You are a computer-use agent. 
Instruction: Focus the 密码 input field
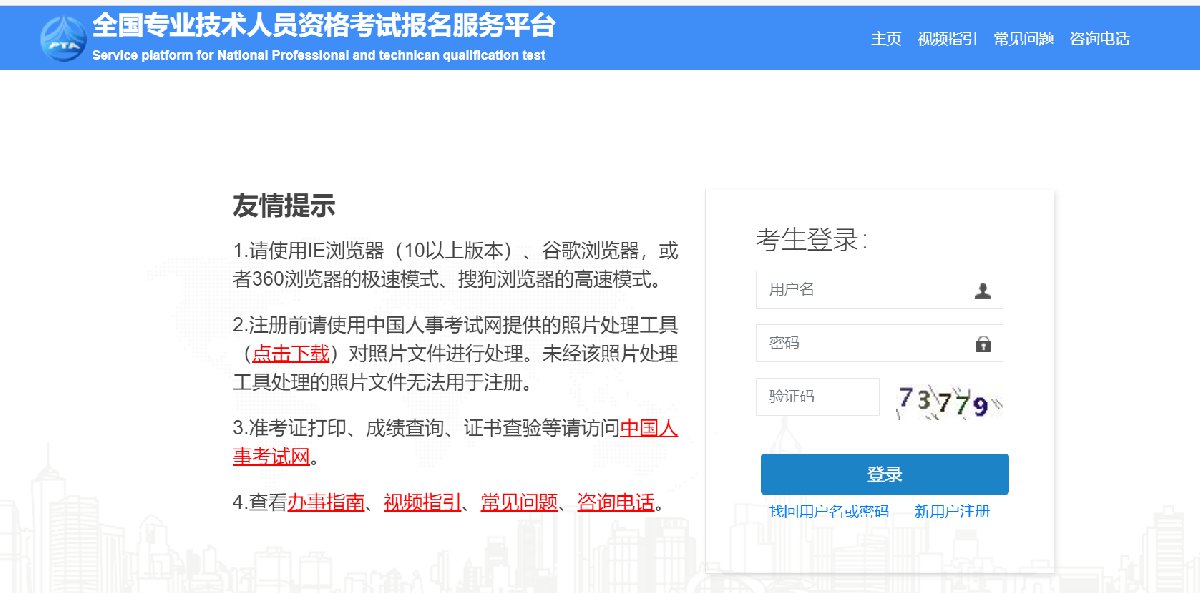point(879,343)
